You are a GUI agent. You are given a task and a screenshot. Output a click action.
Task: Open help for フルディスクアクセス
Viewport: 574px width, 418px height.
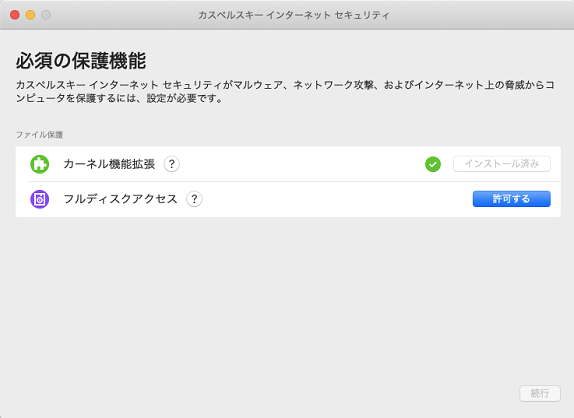(x=194, y=199)
